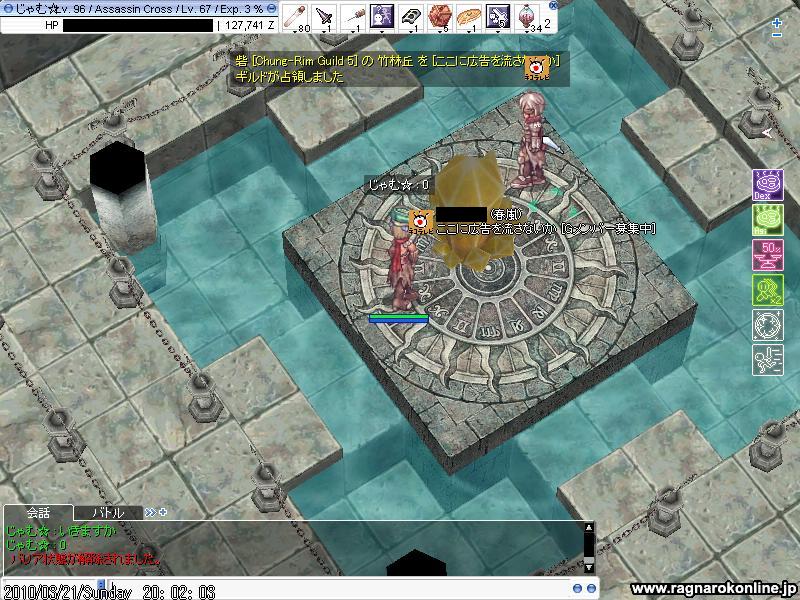
Task: Use the red box item with count 5
Action: click(439, 17)
